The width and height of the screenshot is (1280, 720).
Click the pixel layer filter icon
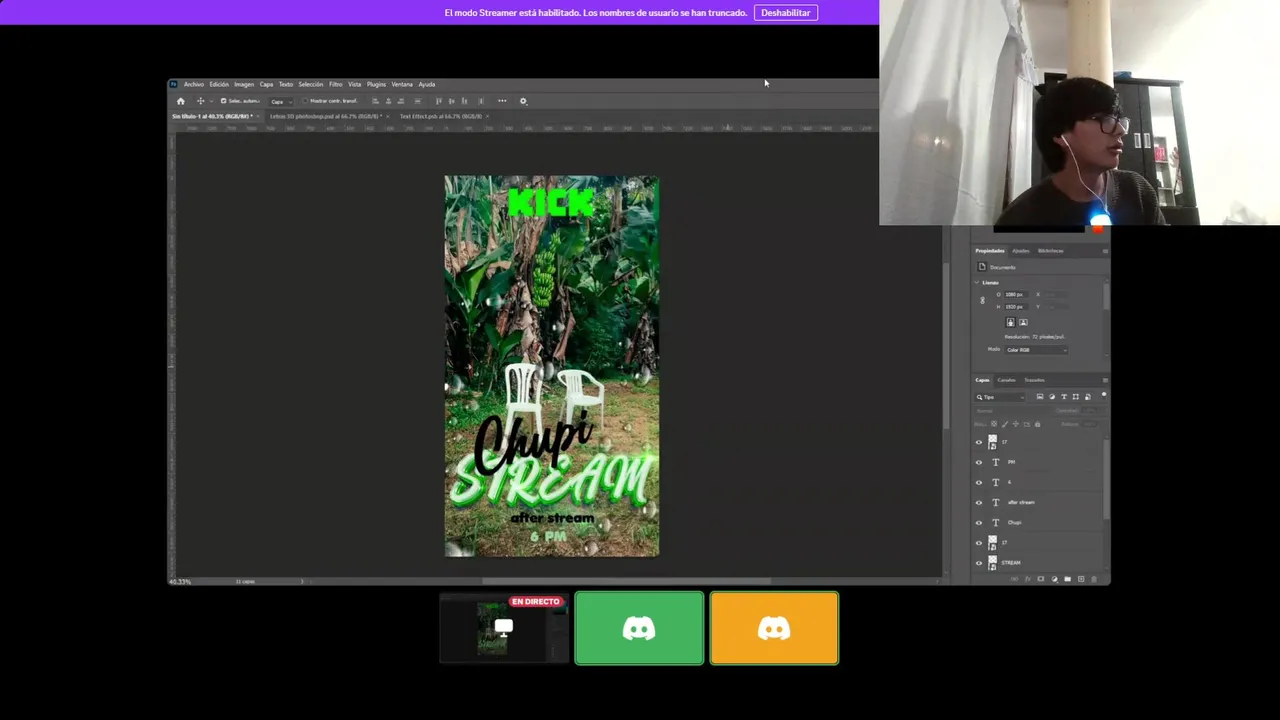(1040, 397)
